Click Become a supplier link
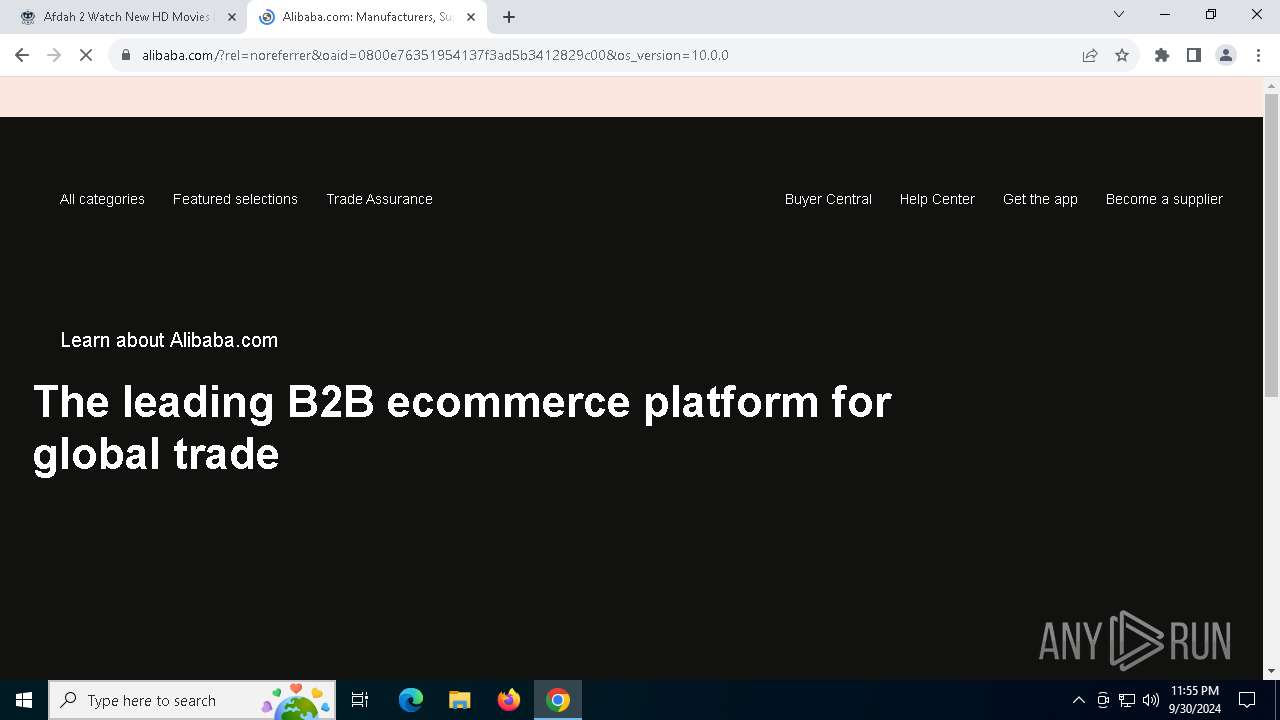Image resolution: width=1280 pixels, height=720 pixels. click(x=1164, y=199)
